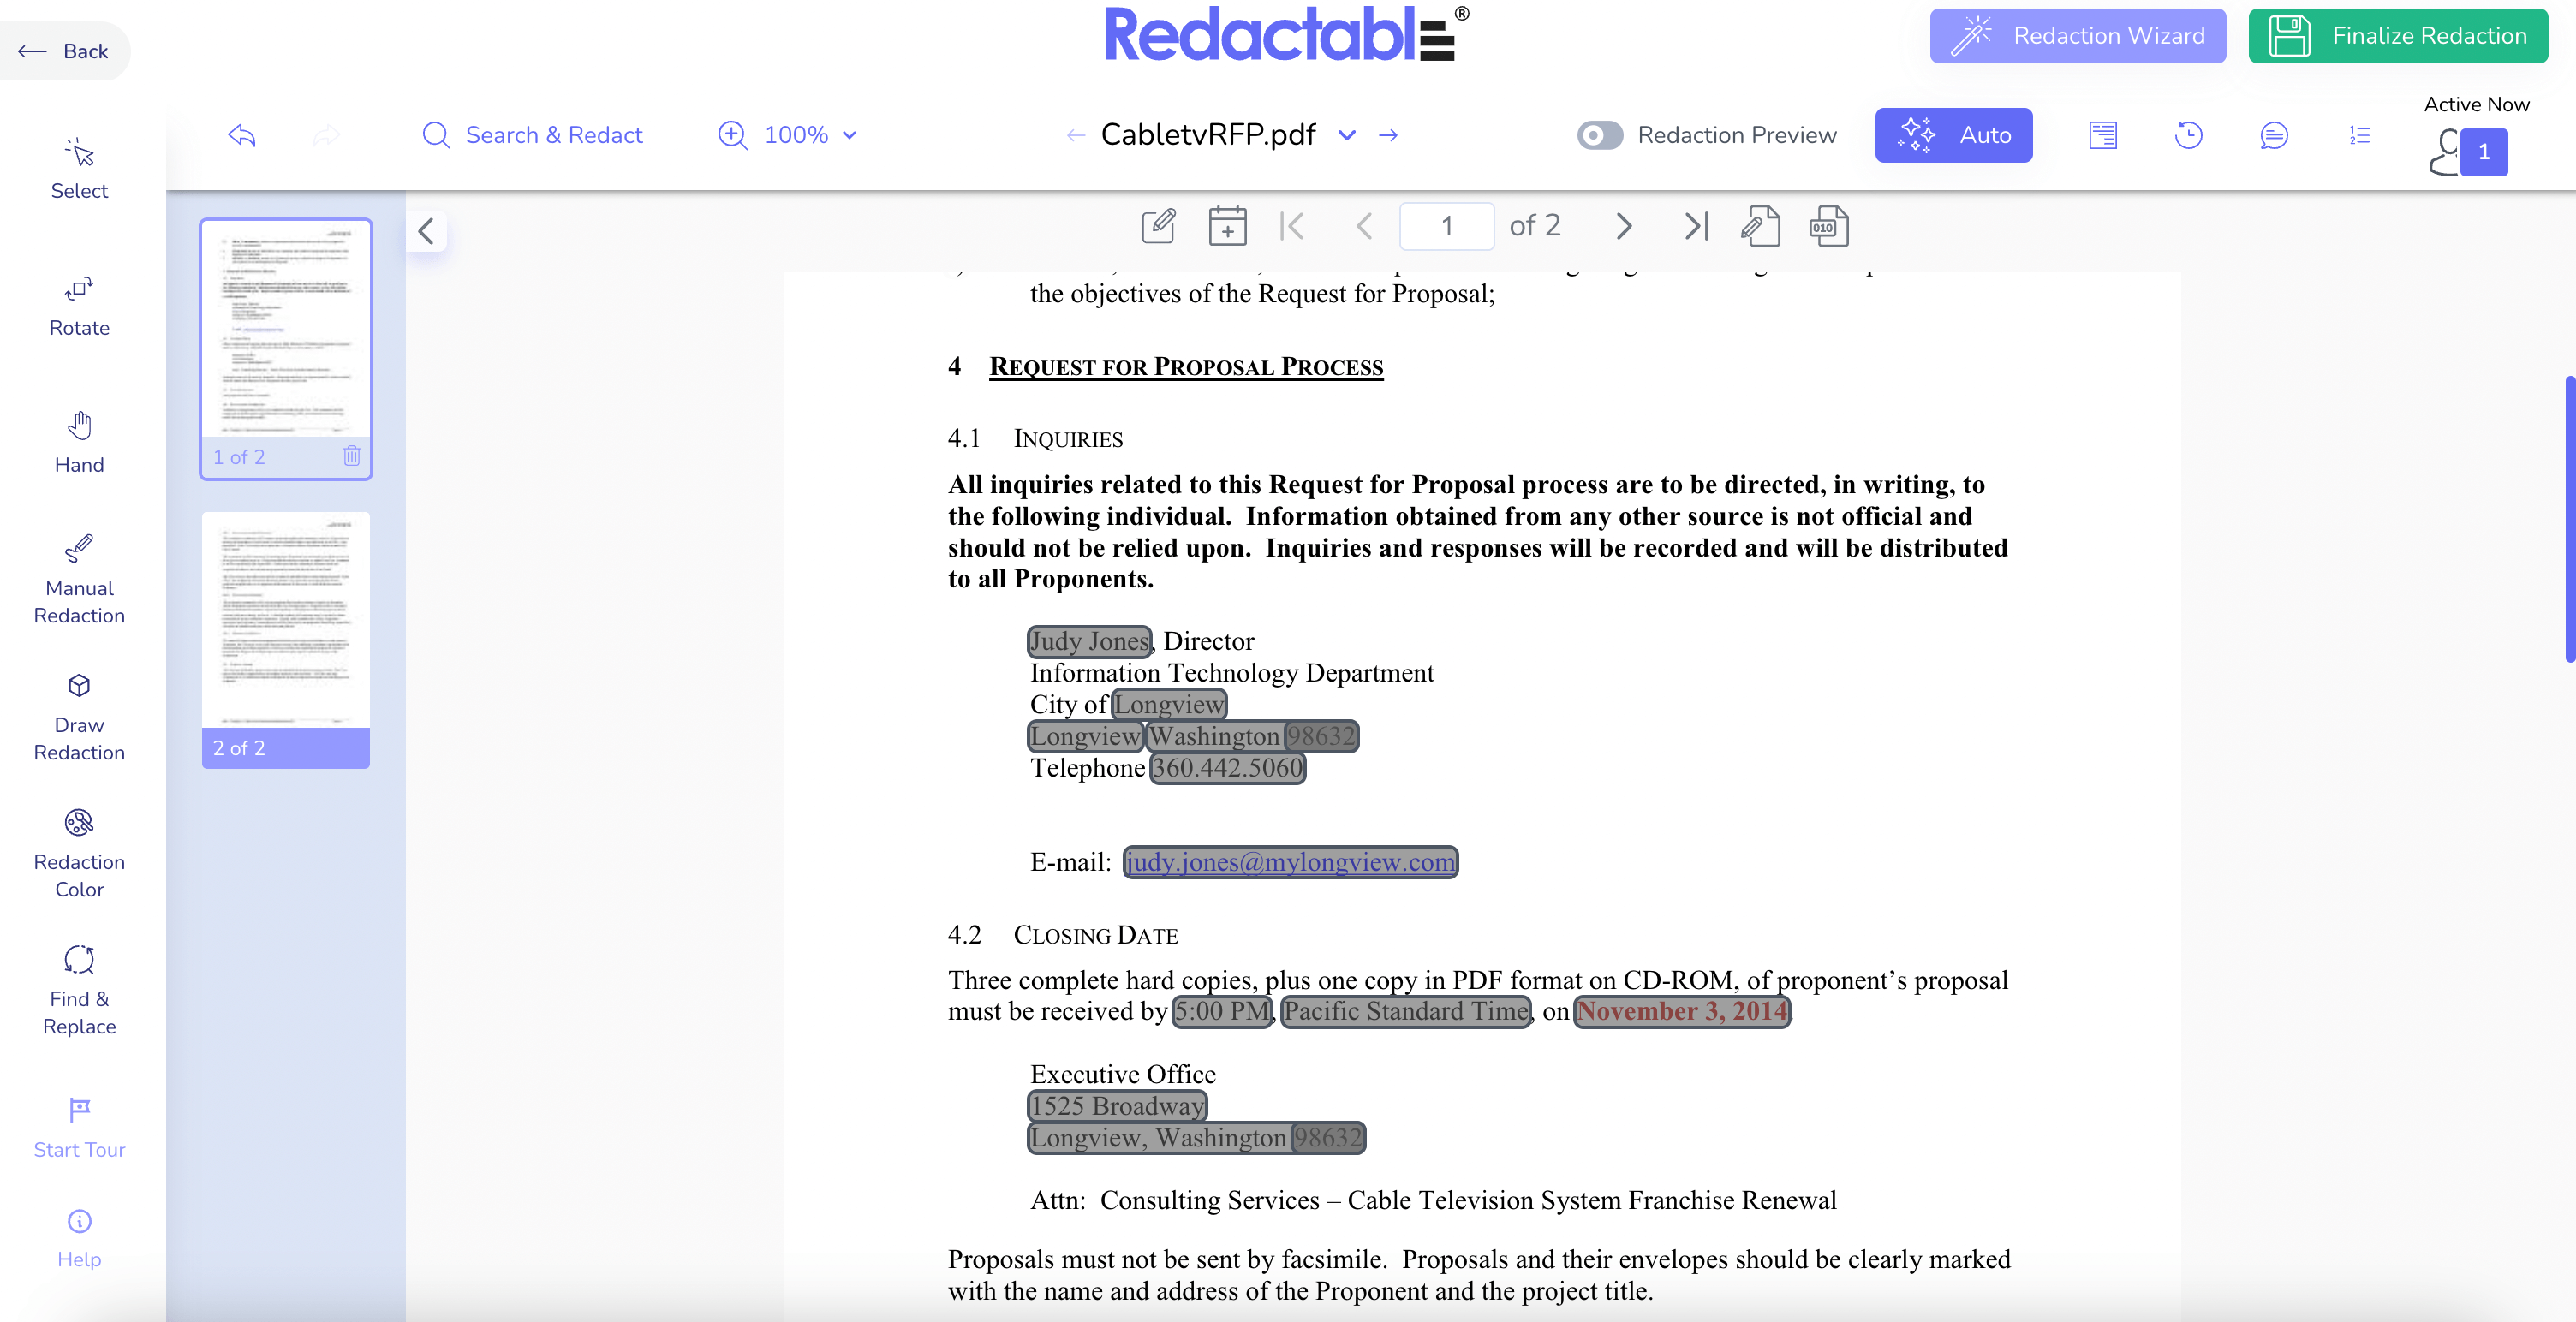Open Search & Redact
The height and width of the screenshot is (1322, 2576).
(x=532, y=135)
